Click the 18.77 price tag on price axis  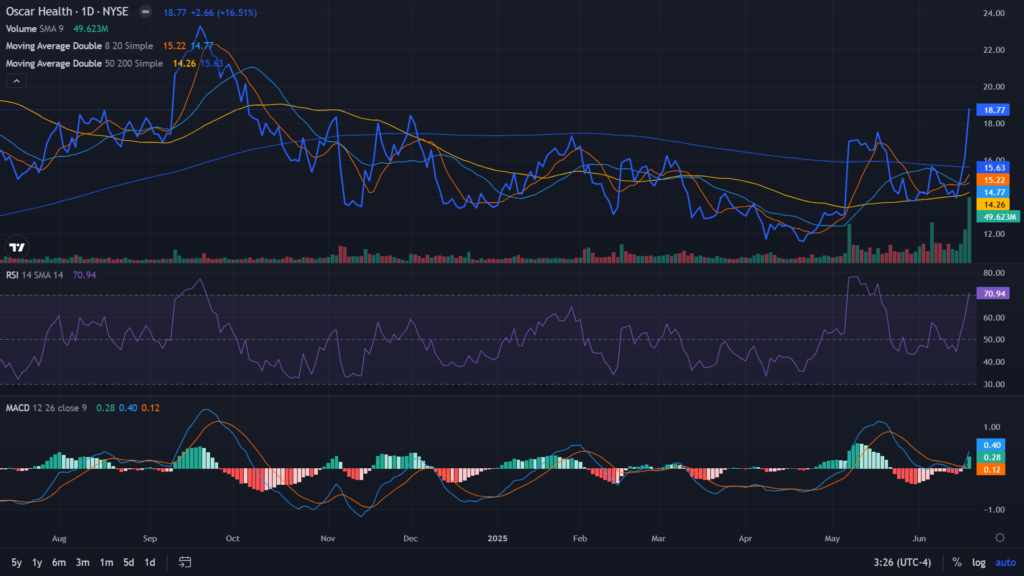[x=993, y=110]
